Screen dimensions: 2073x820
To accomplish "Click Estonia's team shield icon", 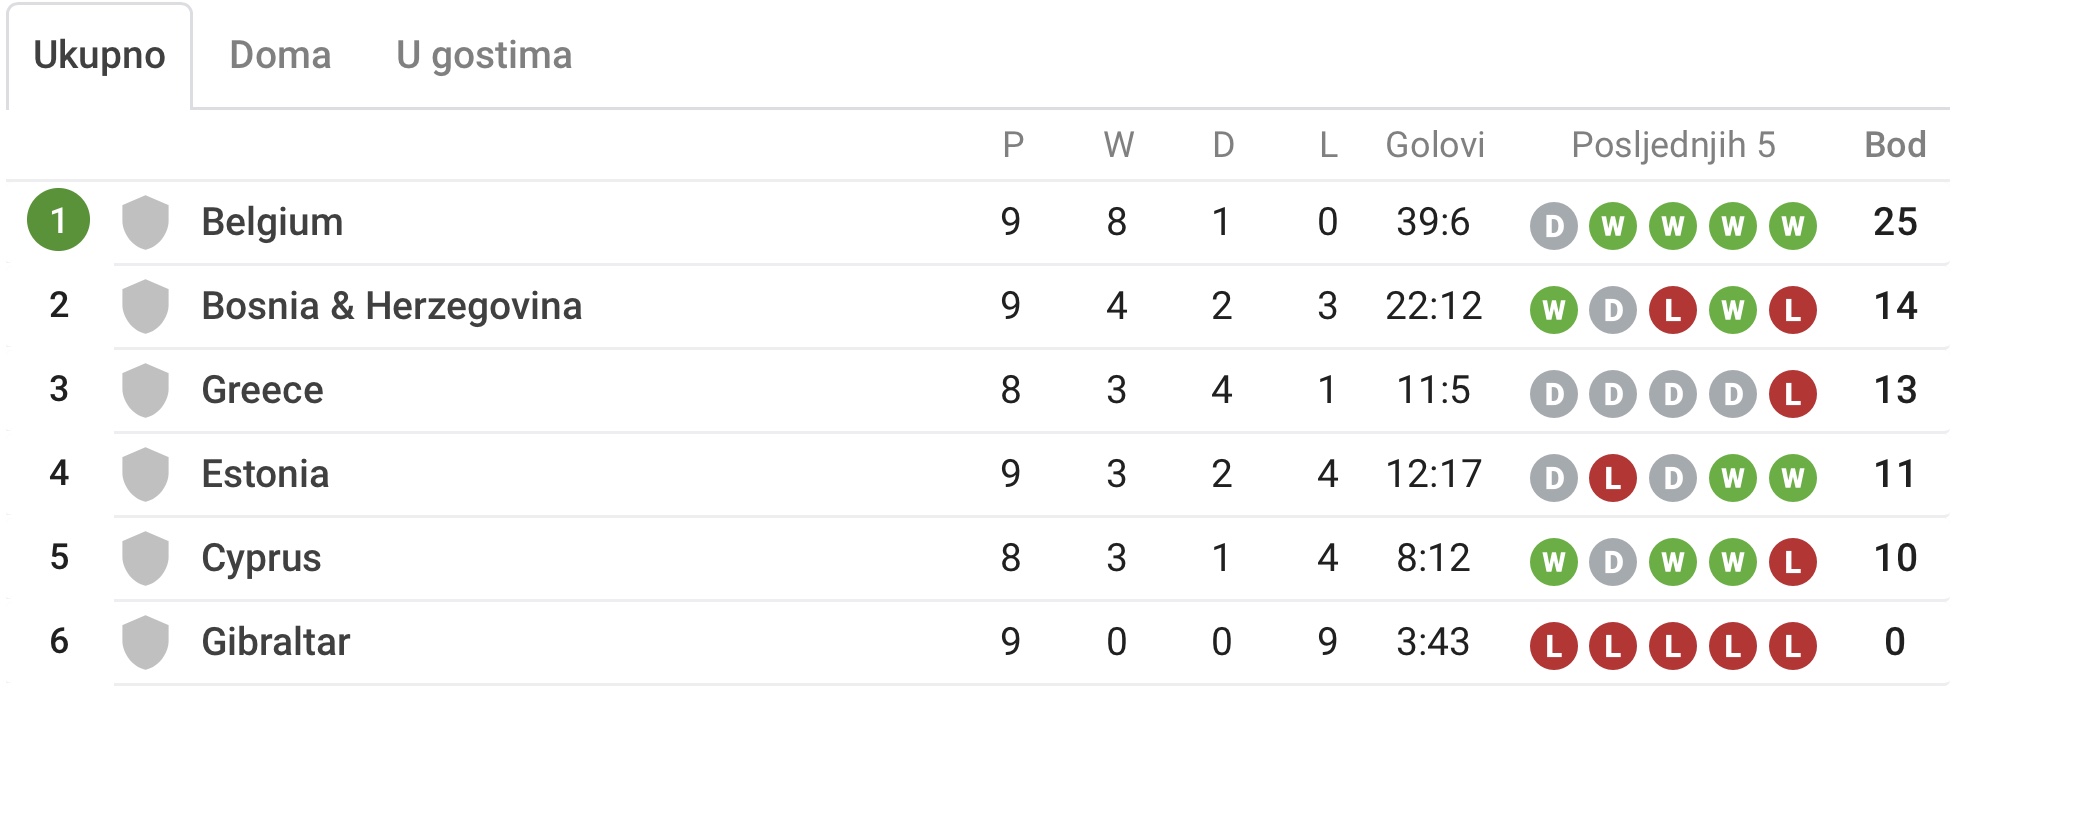I will (145, 474).
